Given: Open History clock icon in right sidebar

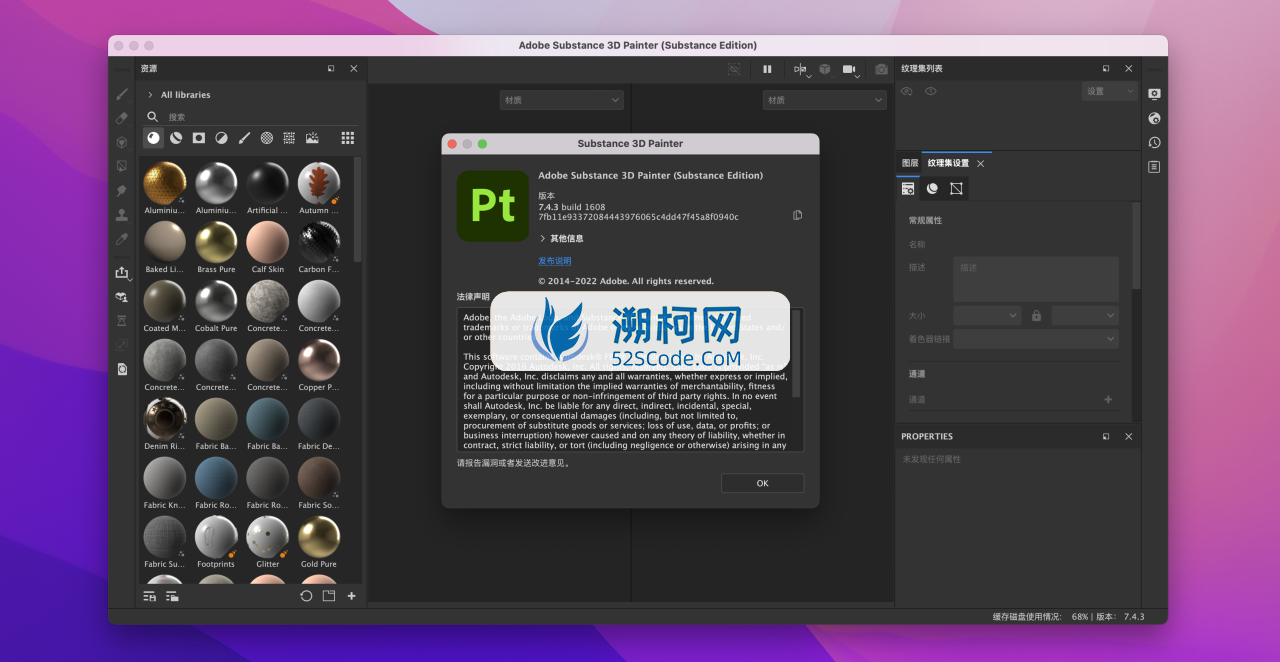Looking at the screenshot, I should (x=1154, y=142).
